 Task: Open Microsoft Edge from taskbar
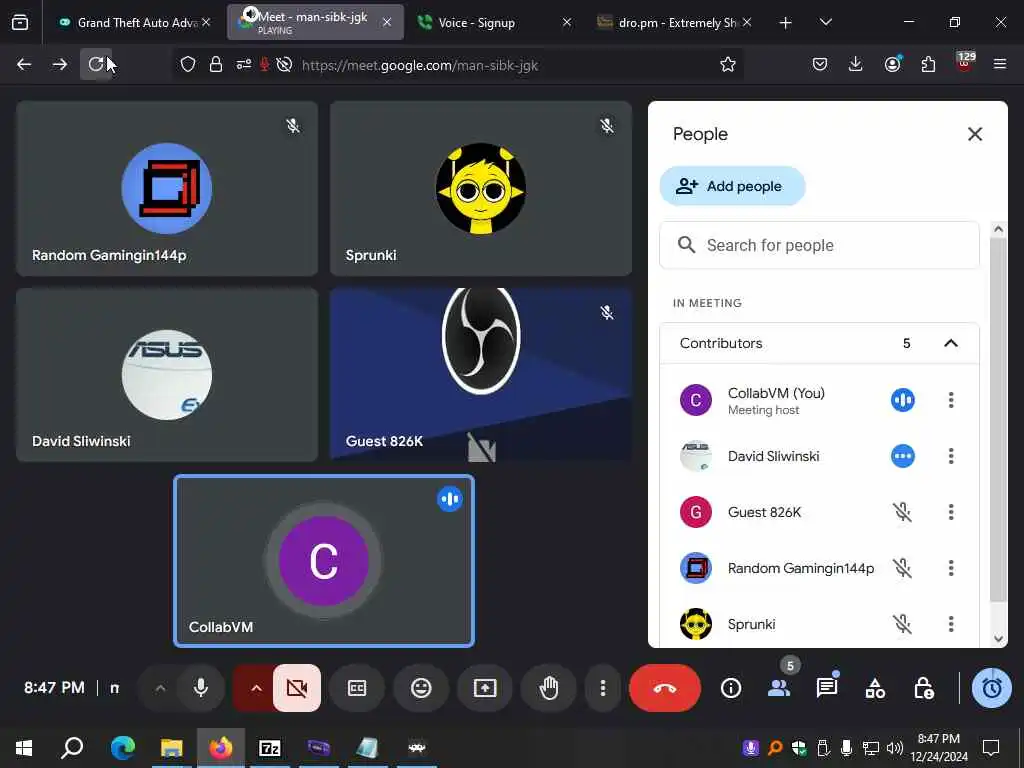tap(123, 748)
